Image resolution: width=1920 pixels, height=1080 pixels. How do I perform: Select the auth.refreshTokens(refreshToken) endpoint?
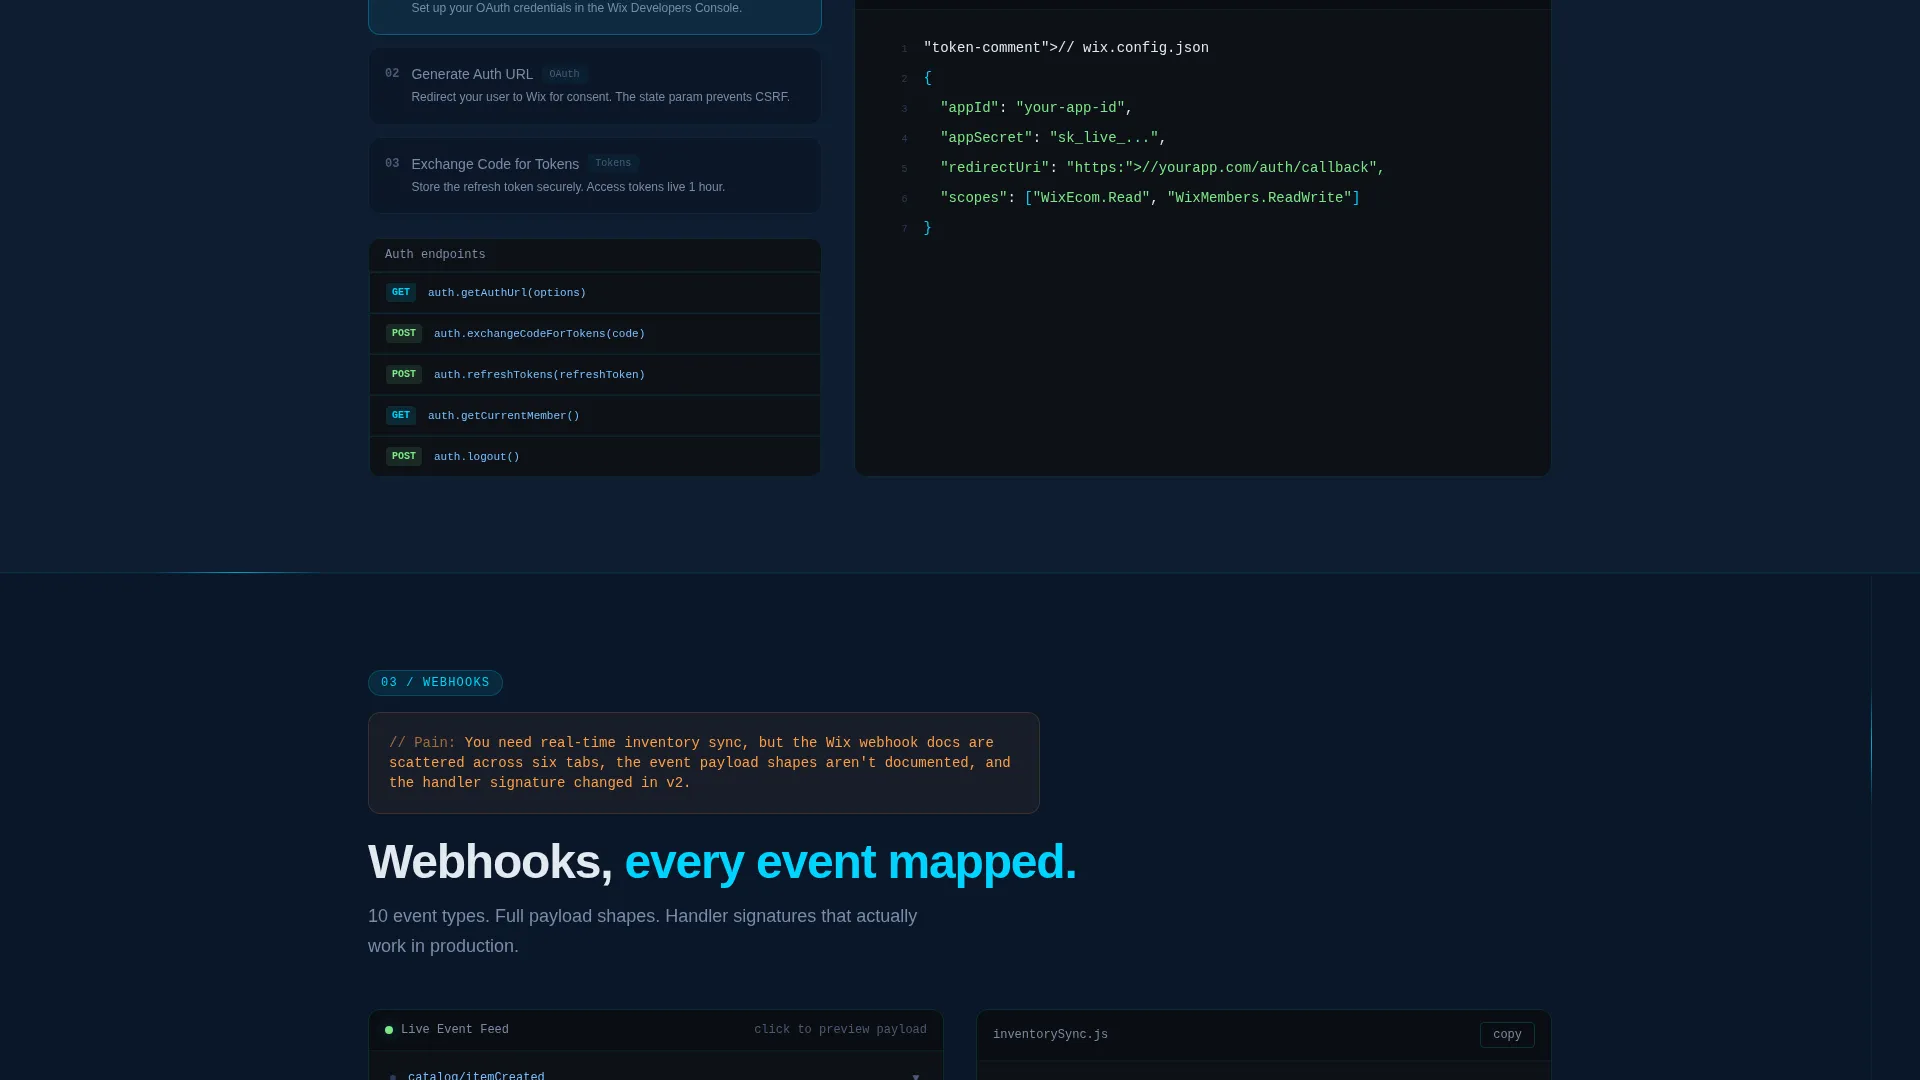click(x=594, y=375)
